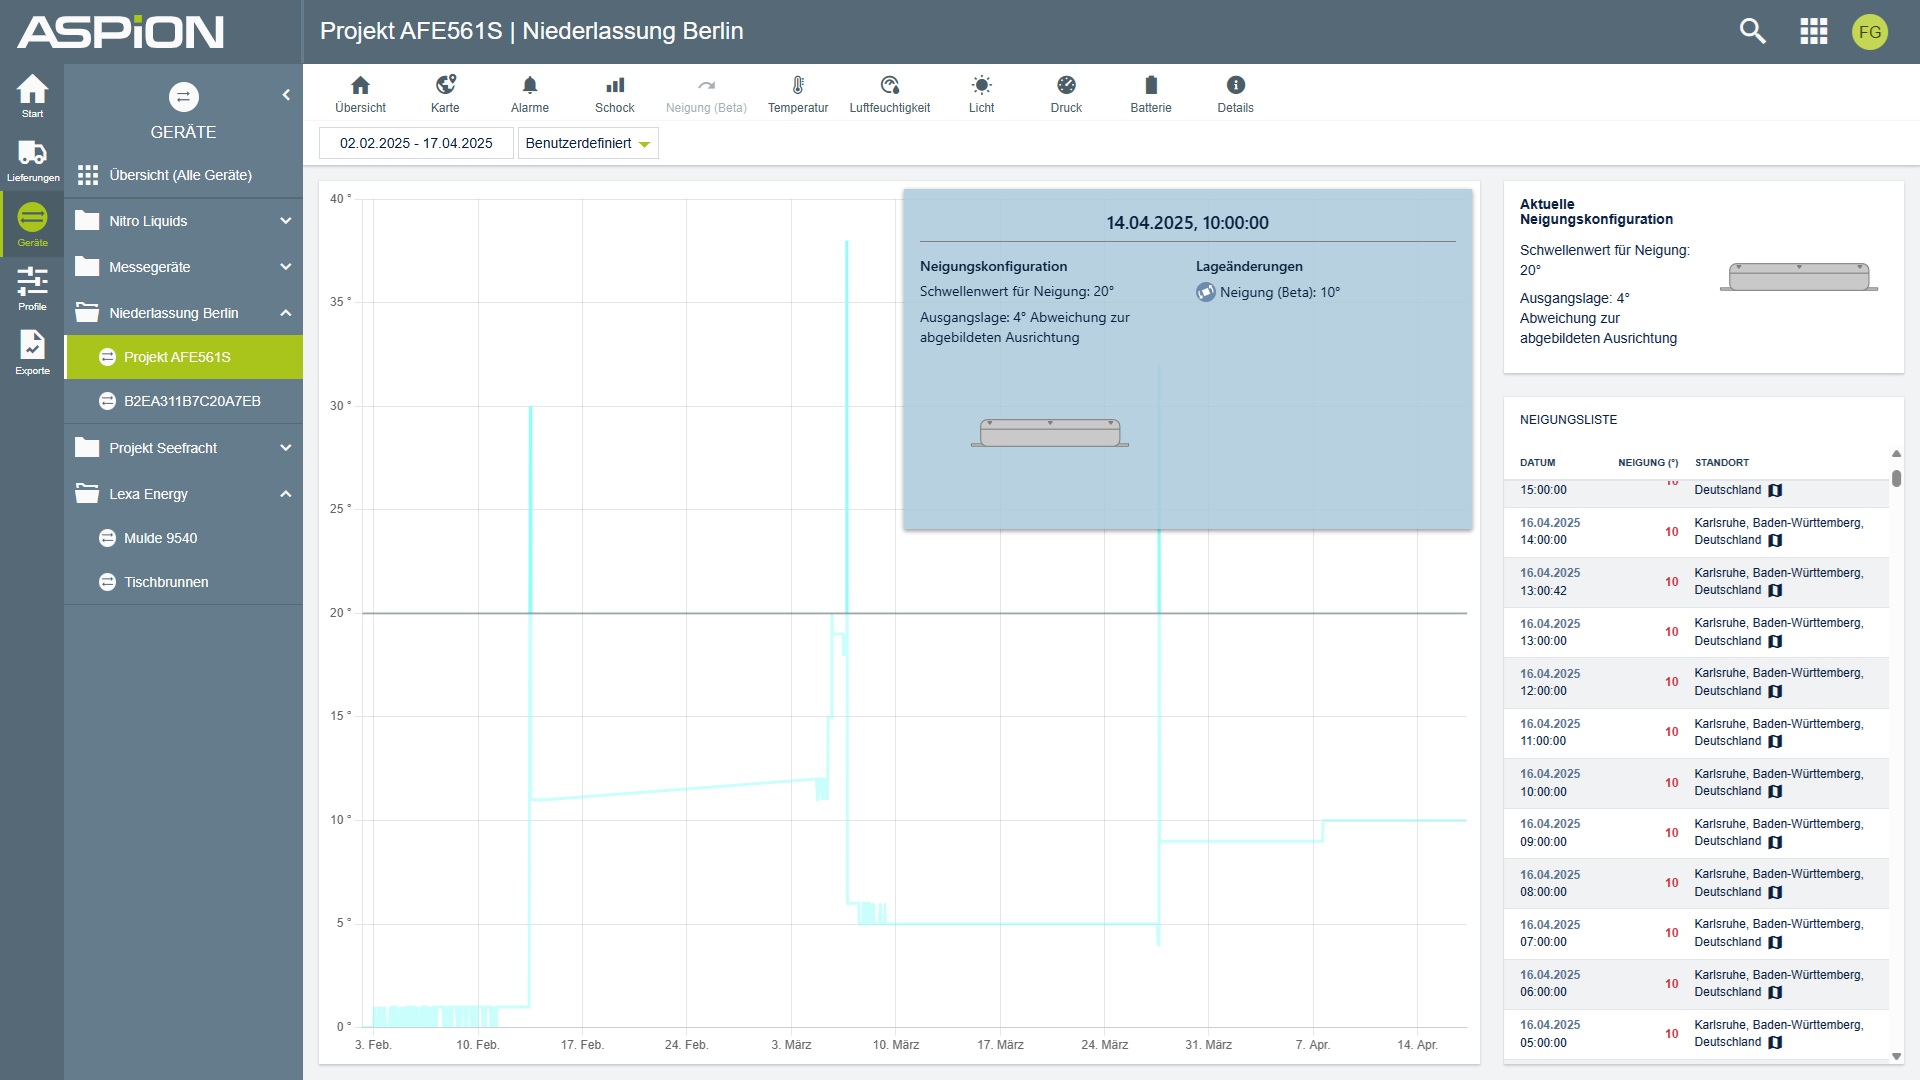The image size is (1920, 1080).
Task: Collapse the Lexa Energy folder
Action: [x=285, y=494]
